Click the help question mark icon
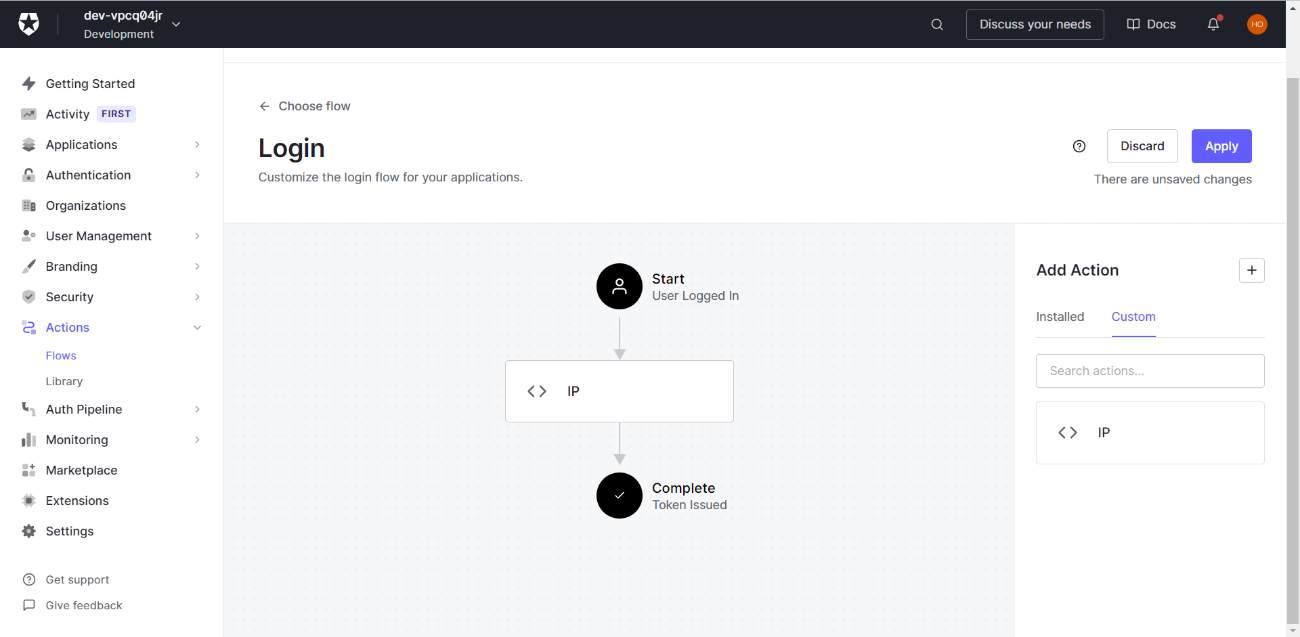Screen dimensions: 1300x637 pyautogui.click(x=1079, y=146)
